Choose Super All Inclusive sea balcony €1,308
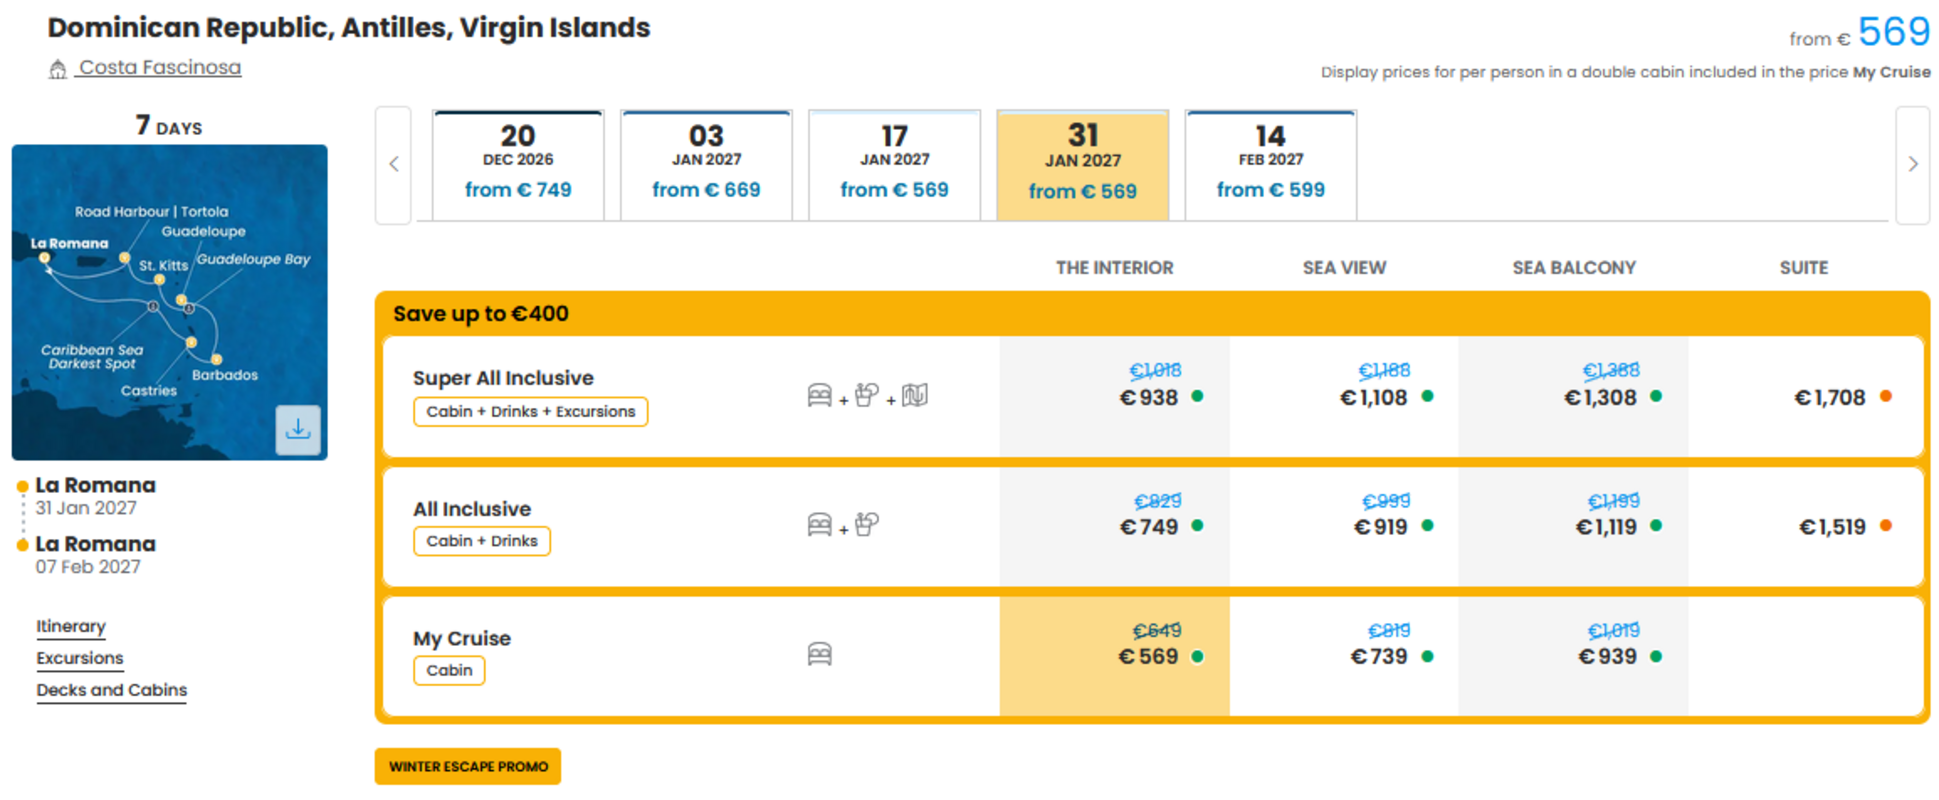Screen dimensions: 1939x800 click(1573, 397)
